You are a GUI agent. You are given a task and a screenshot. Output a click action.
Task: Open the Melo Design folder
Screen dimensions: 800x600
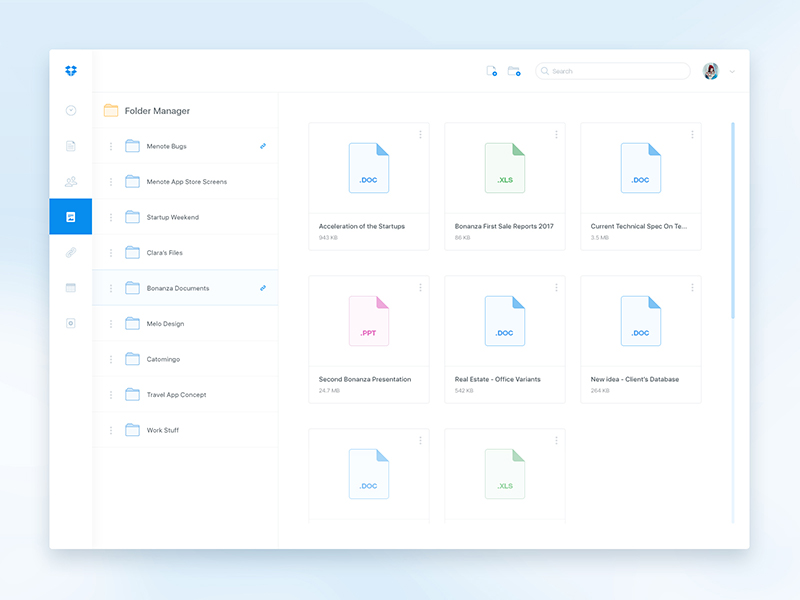pos(165,324)
